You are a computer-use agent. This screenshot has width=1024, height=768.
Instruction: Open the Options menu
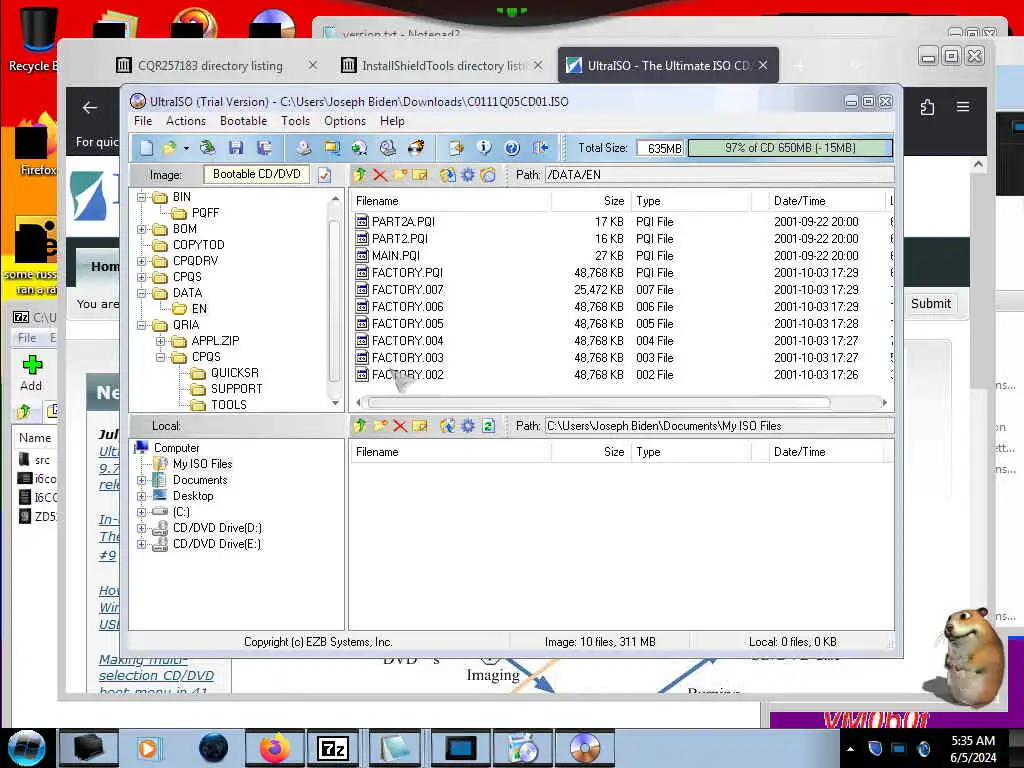(x=345, y=121)
